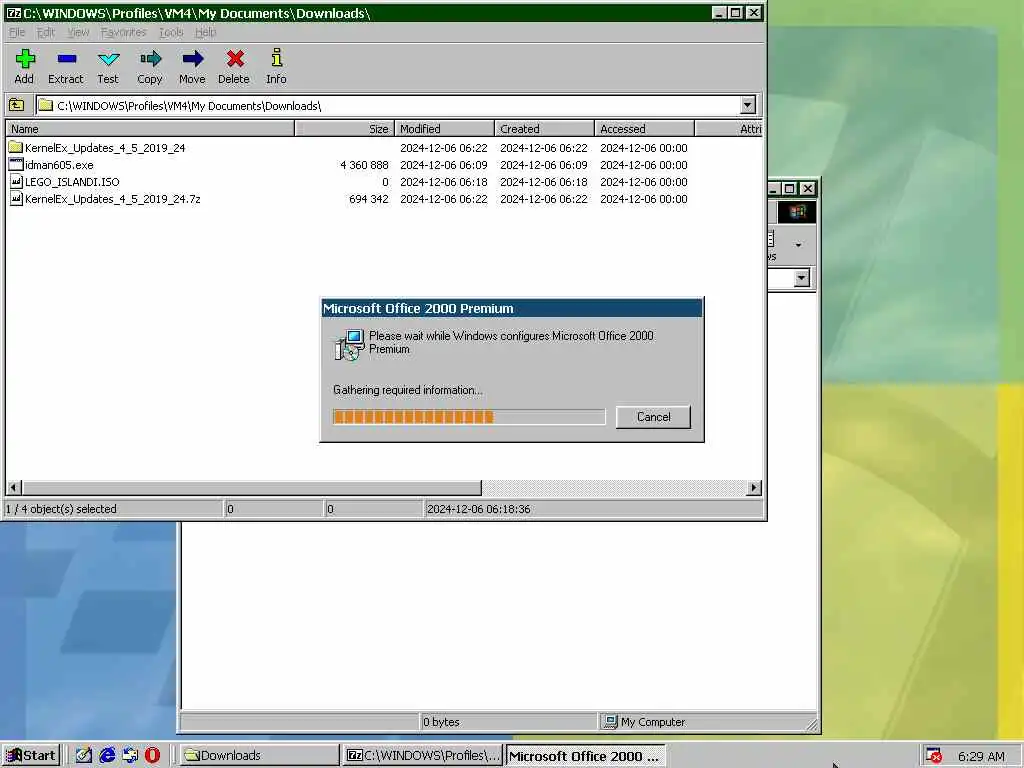Select the idman605.exe file name

point(59,165)
